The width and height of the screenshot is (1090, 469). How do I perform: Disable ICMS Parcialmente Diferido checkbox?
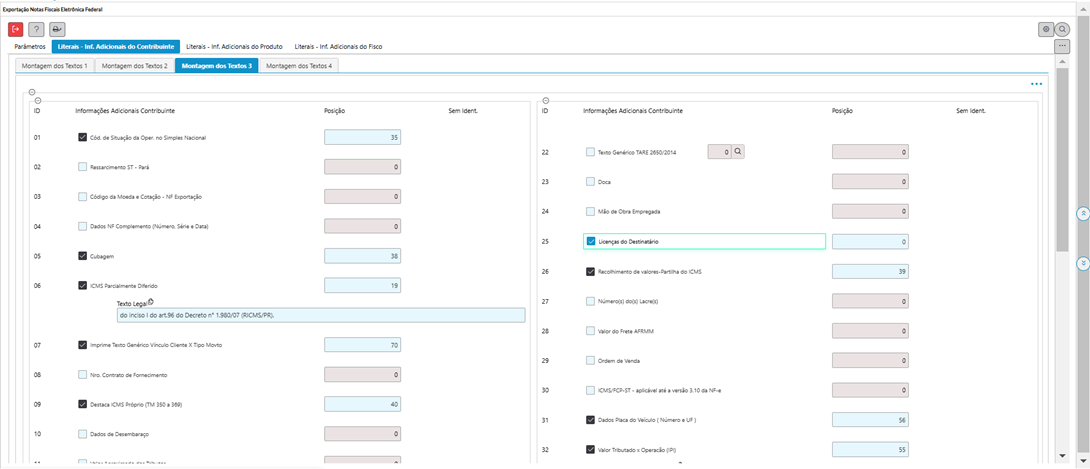(83, 285)
